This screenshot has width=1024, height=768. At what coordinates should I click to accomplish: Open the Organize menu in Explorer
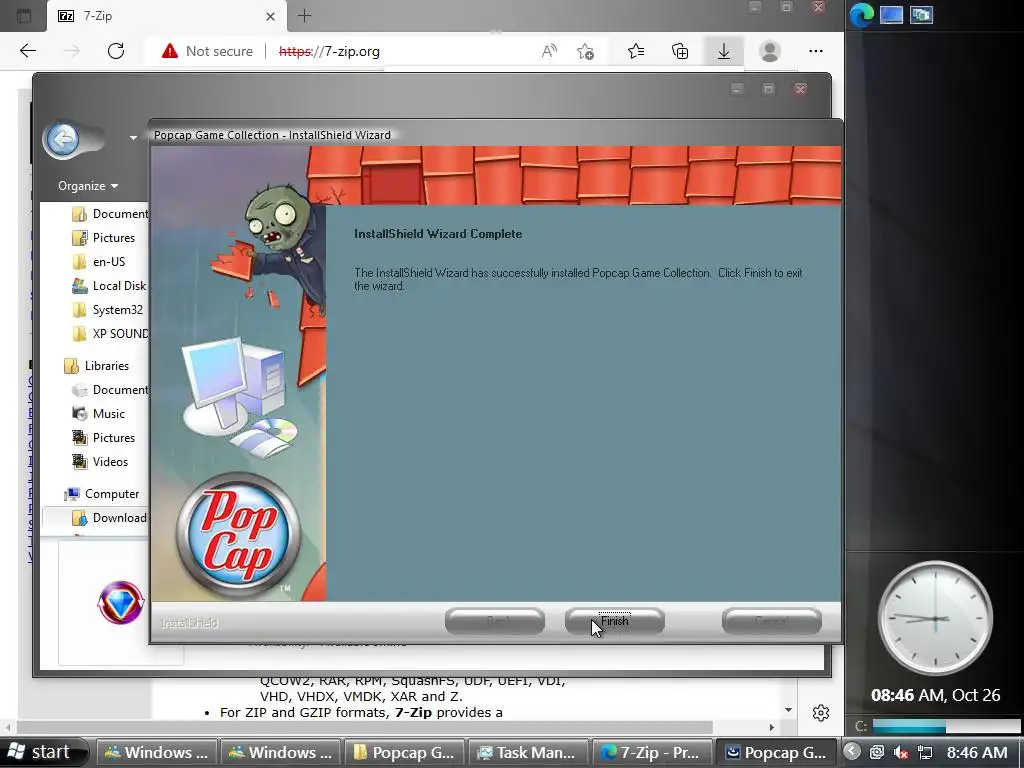pyautogui.click(x=88, y=186)
